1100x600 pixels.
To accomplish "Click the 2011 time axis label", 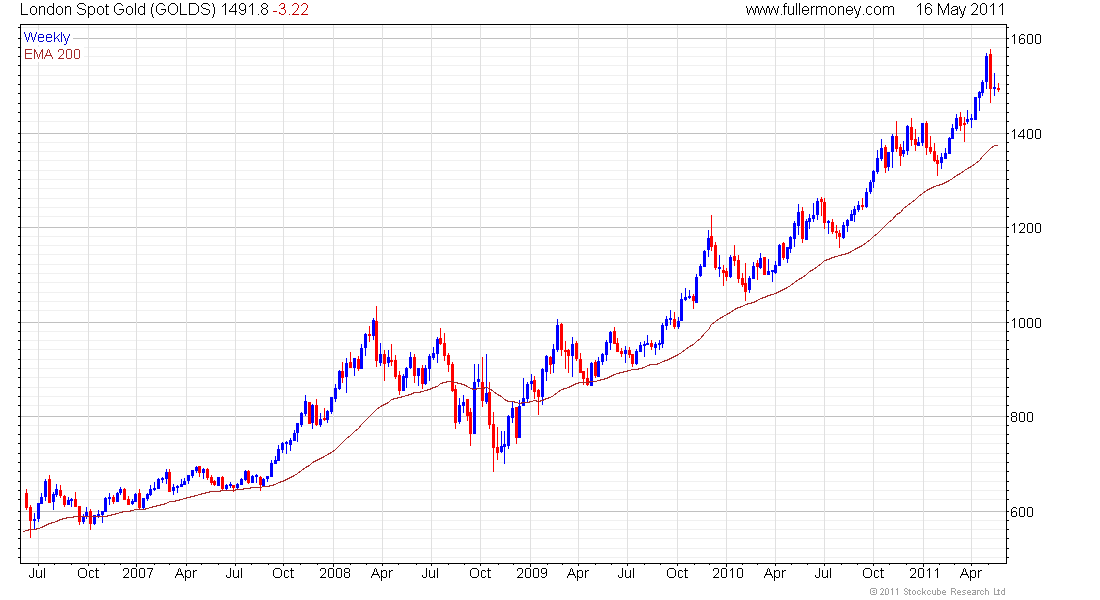I will pos(924,573).
